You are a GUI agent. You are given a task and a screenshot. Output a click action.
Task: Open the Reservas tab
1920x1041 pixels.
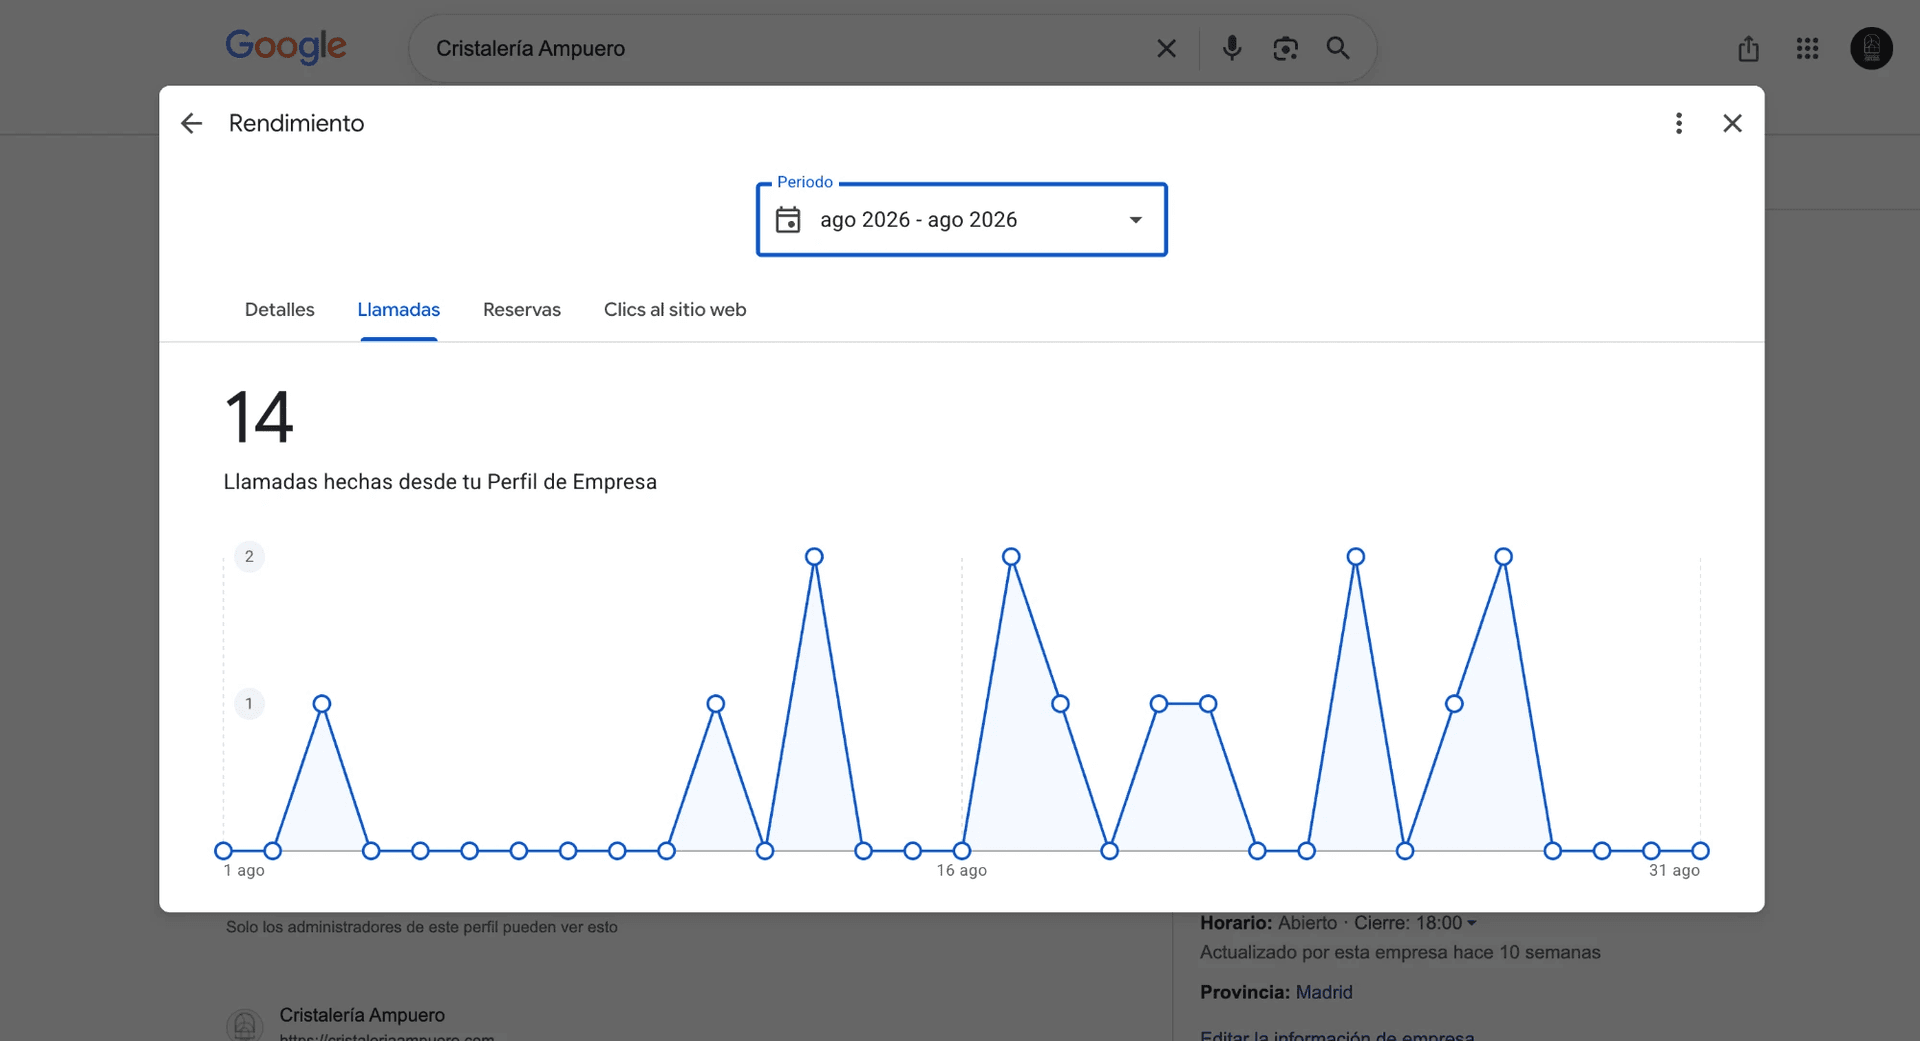coord(522,310)
